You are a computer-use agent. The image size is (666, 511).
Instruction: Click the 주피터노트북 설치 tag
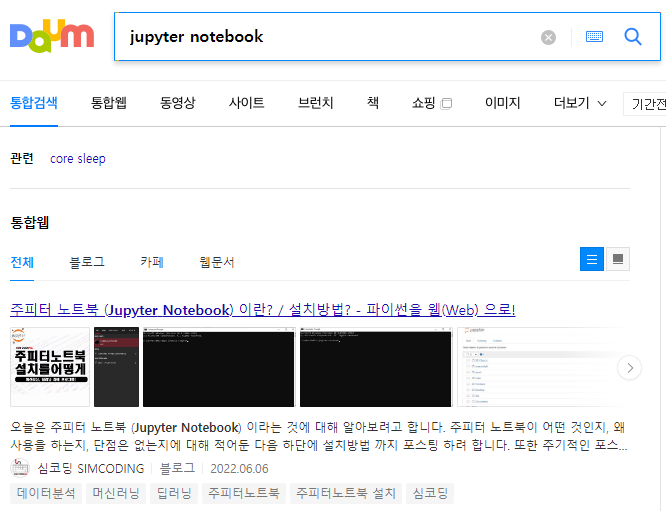pos(346,493)
